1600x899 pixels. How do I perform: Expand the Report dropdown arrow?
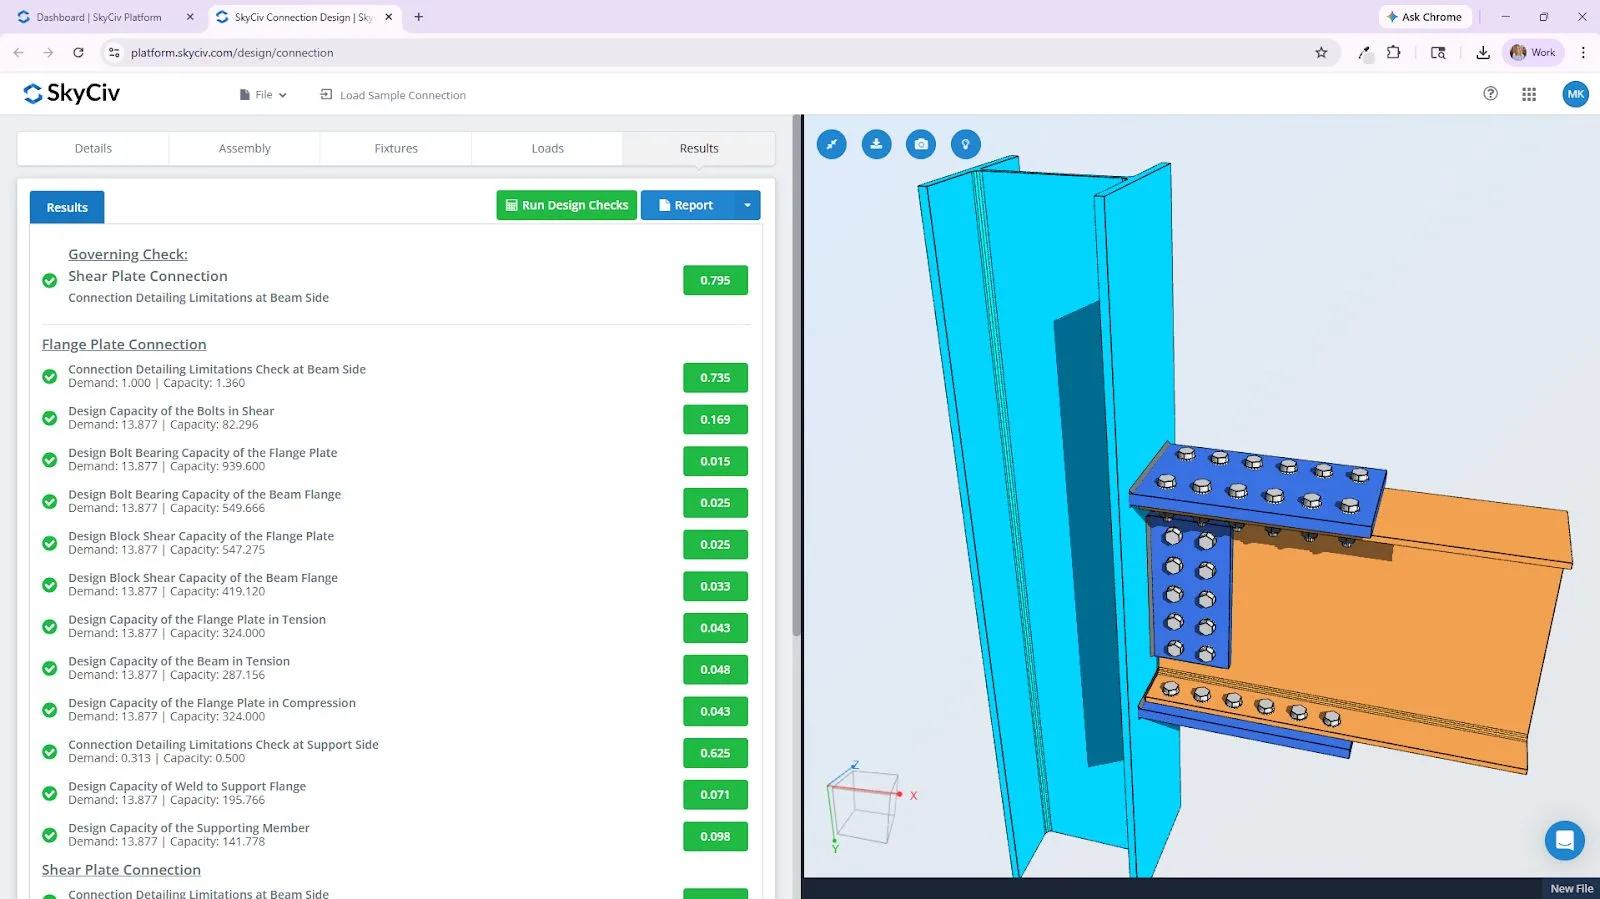pos(747,205)
